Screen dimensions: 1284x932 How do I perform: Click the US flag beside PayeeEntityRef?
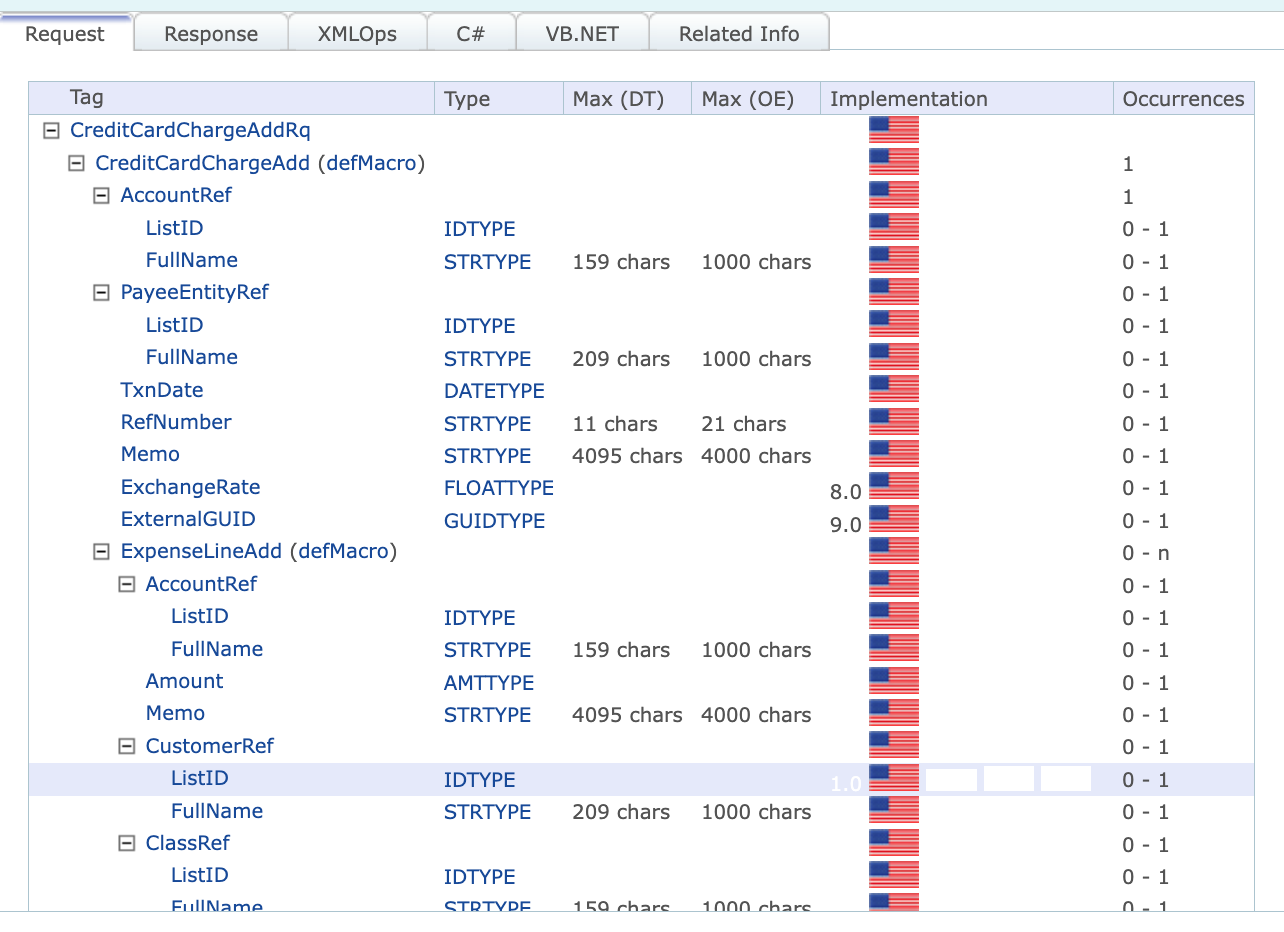coord(894,292)
